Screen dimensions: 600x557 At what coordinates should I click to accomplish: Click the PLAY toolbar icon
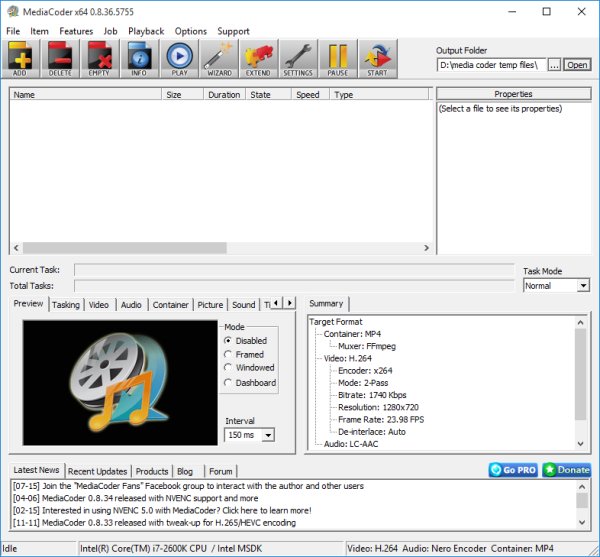click(x=179, y=59)
